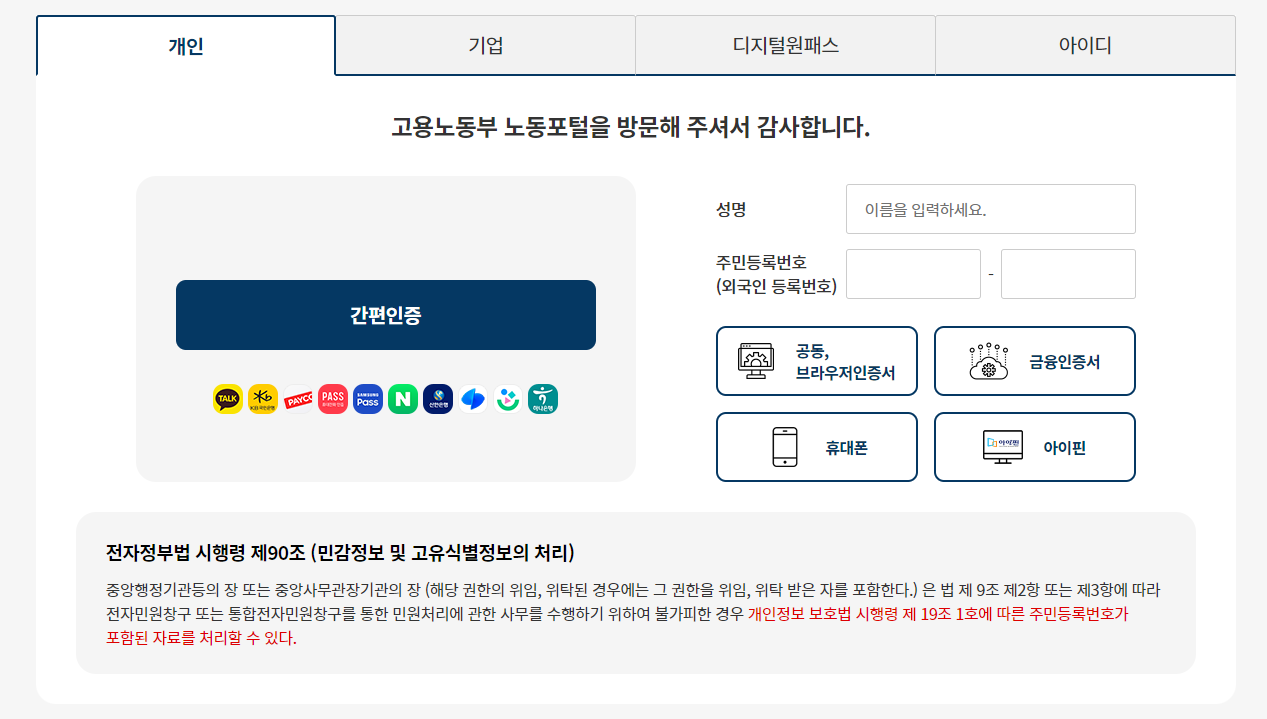This screenshot has height=719, width=1267.
Task: Click the first 주민등록번호 input box
Action: [912, 273]
